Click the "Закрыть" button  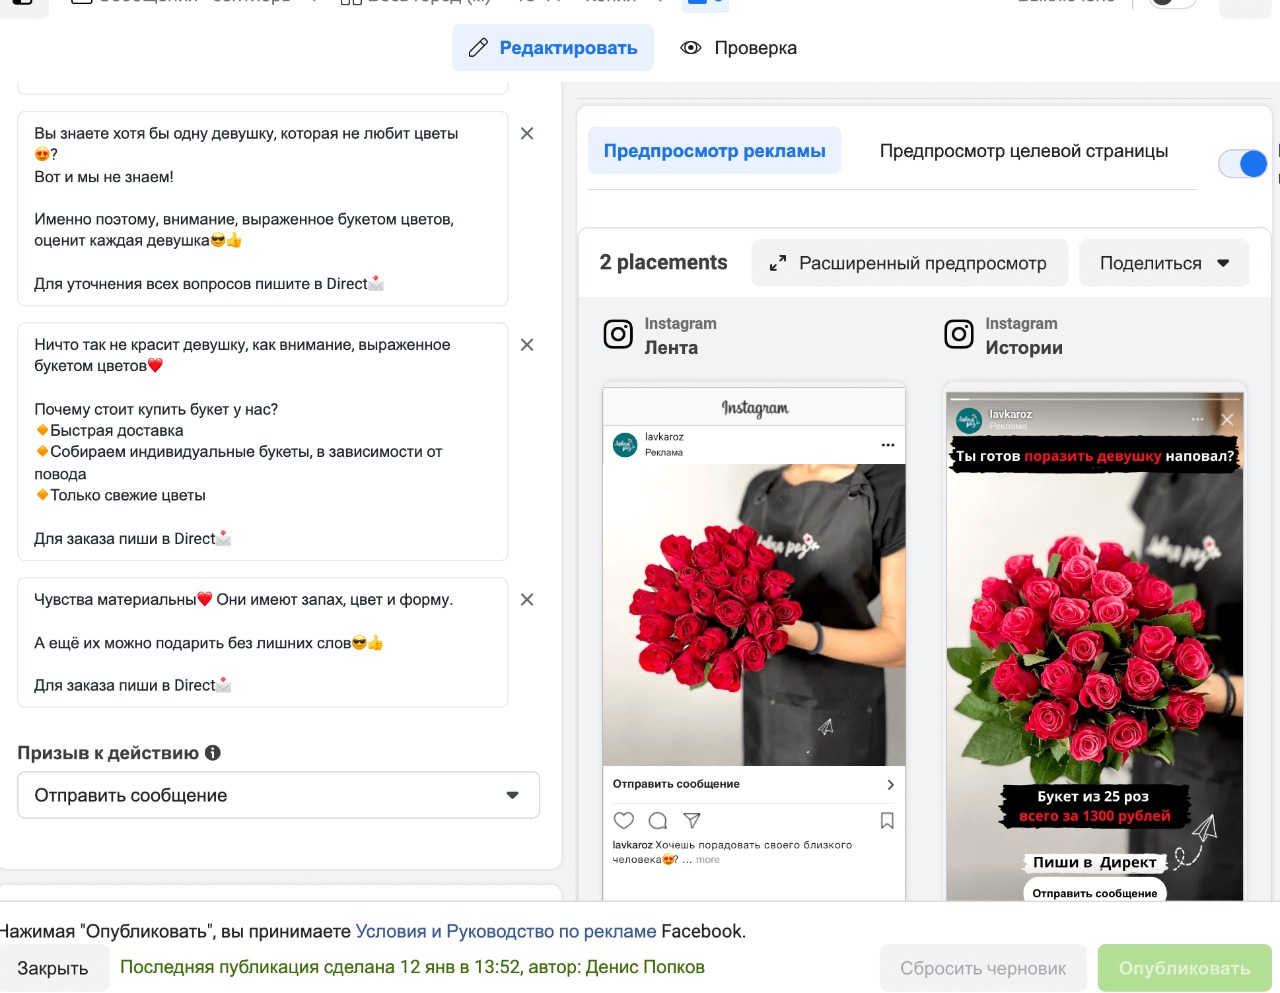(53, 968)
